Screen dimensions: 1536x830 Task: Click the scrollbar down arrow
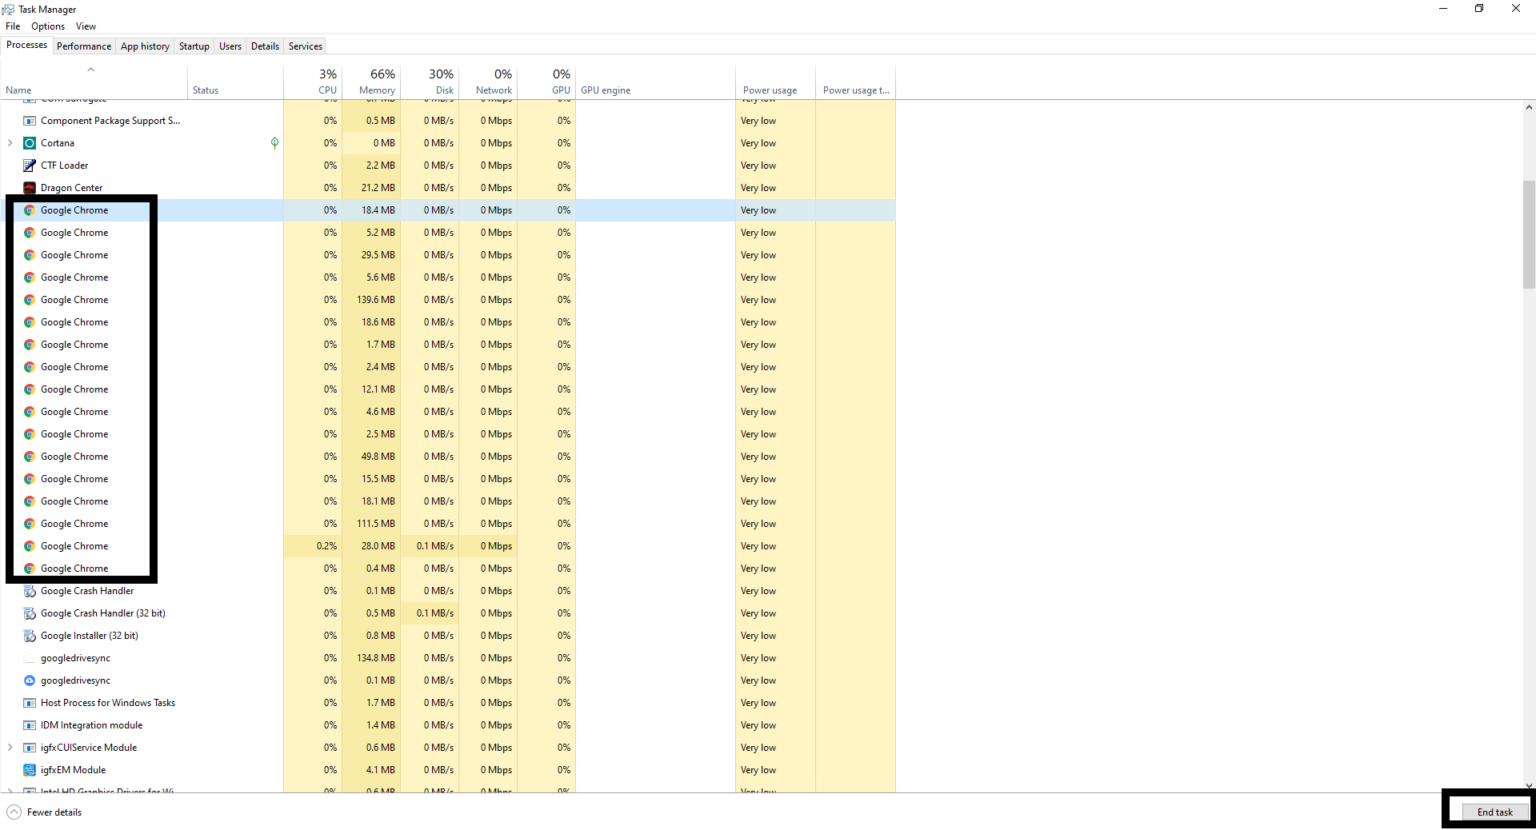click(x=1529, y=785)
